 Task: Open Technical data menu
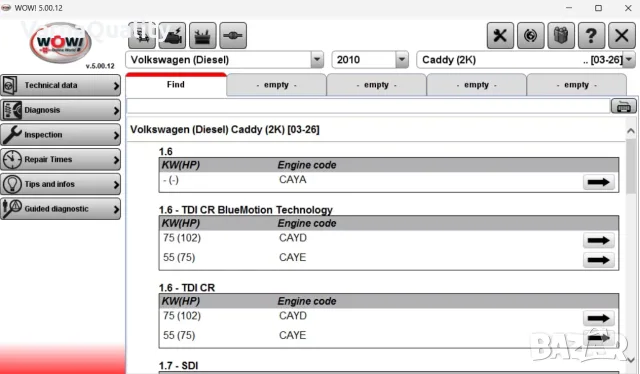click(60, 85)
